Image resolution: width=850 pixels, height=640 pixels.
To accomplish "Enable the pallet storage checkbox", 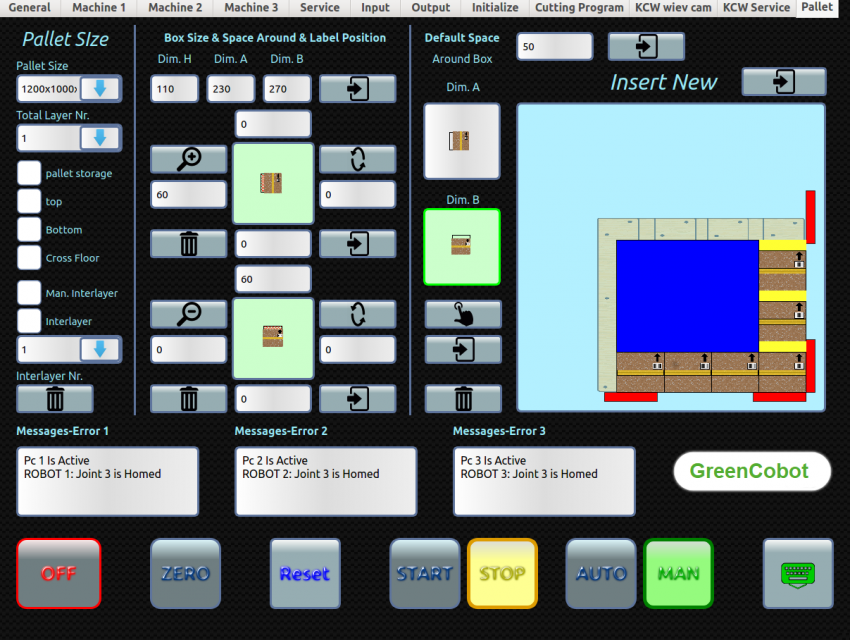I will pos(29,173).
